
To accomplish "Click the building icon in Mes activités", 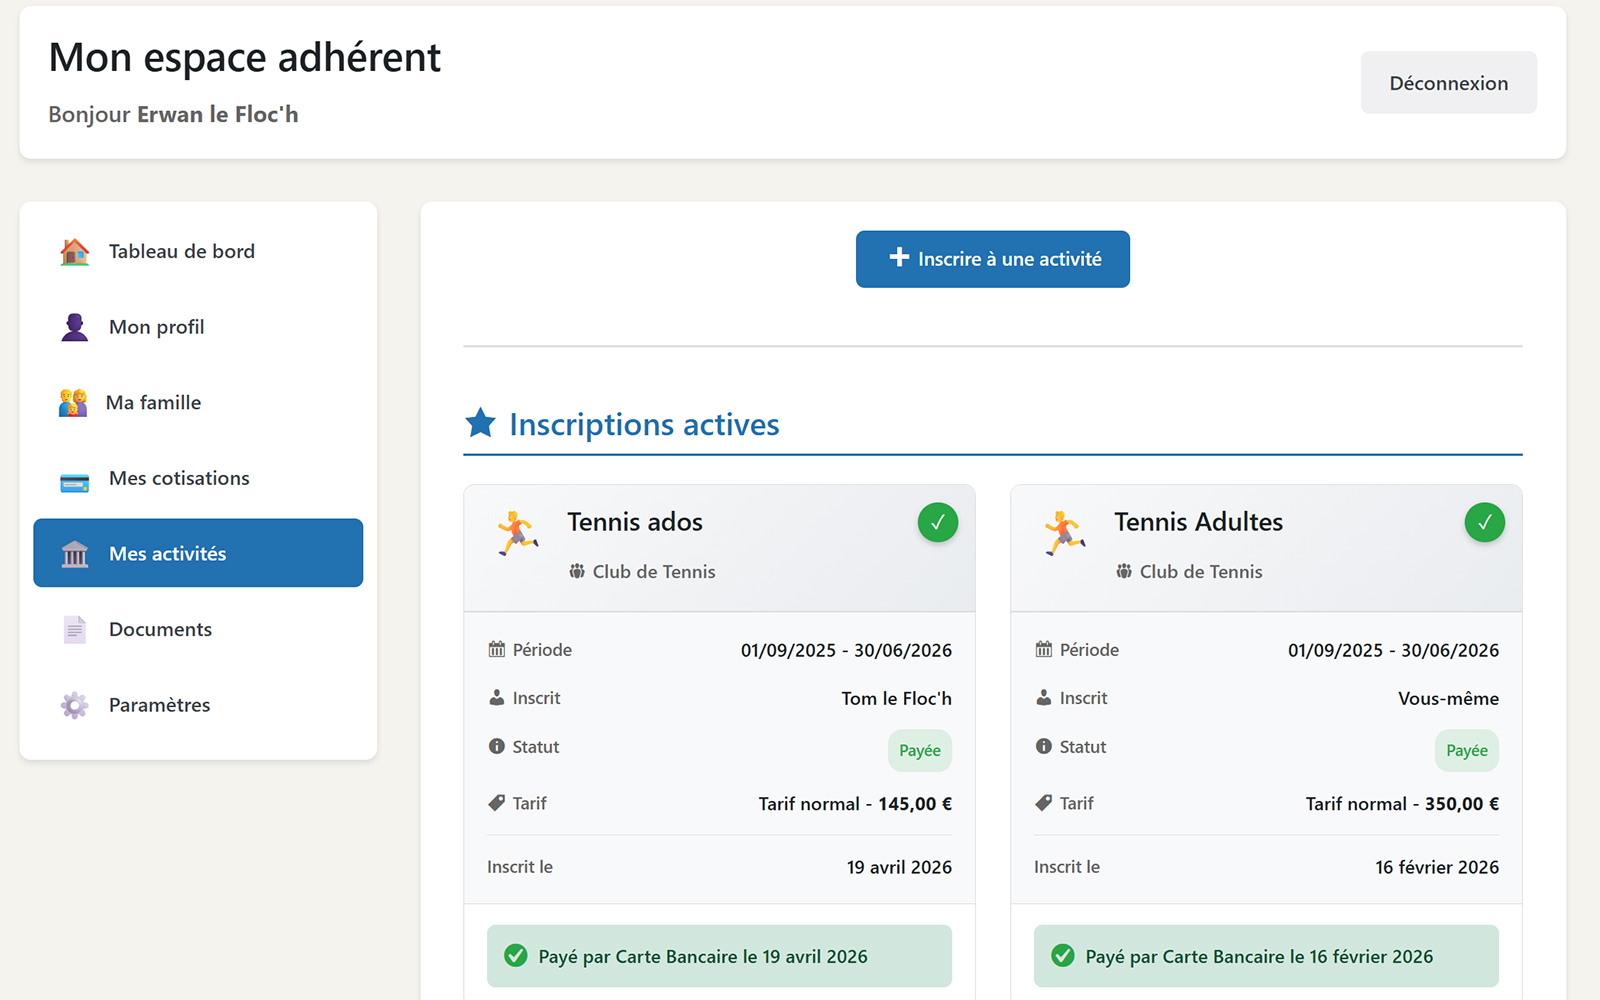I will coord(74,554).
